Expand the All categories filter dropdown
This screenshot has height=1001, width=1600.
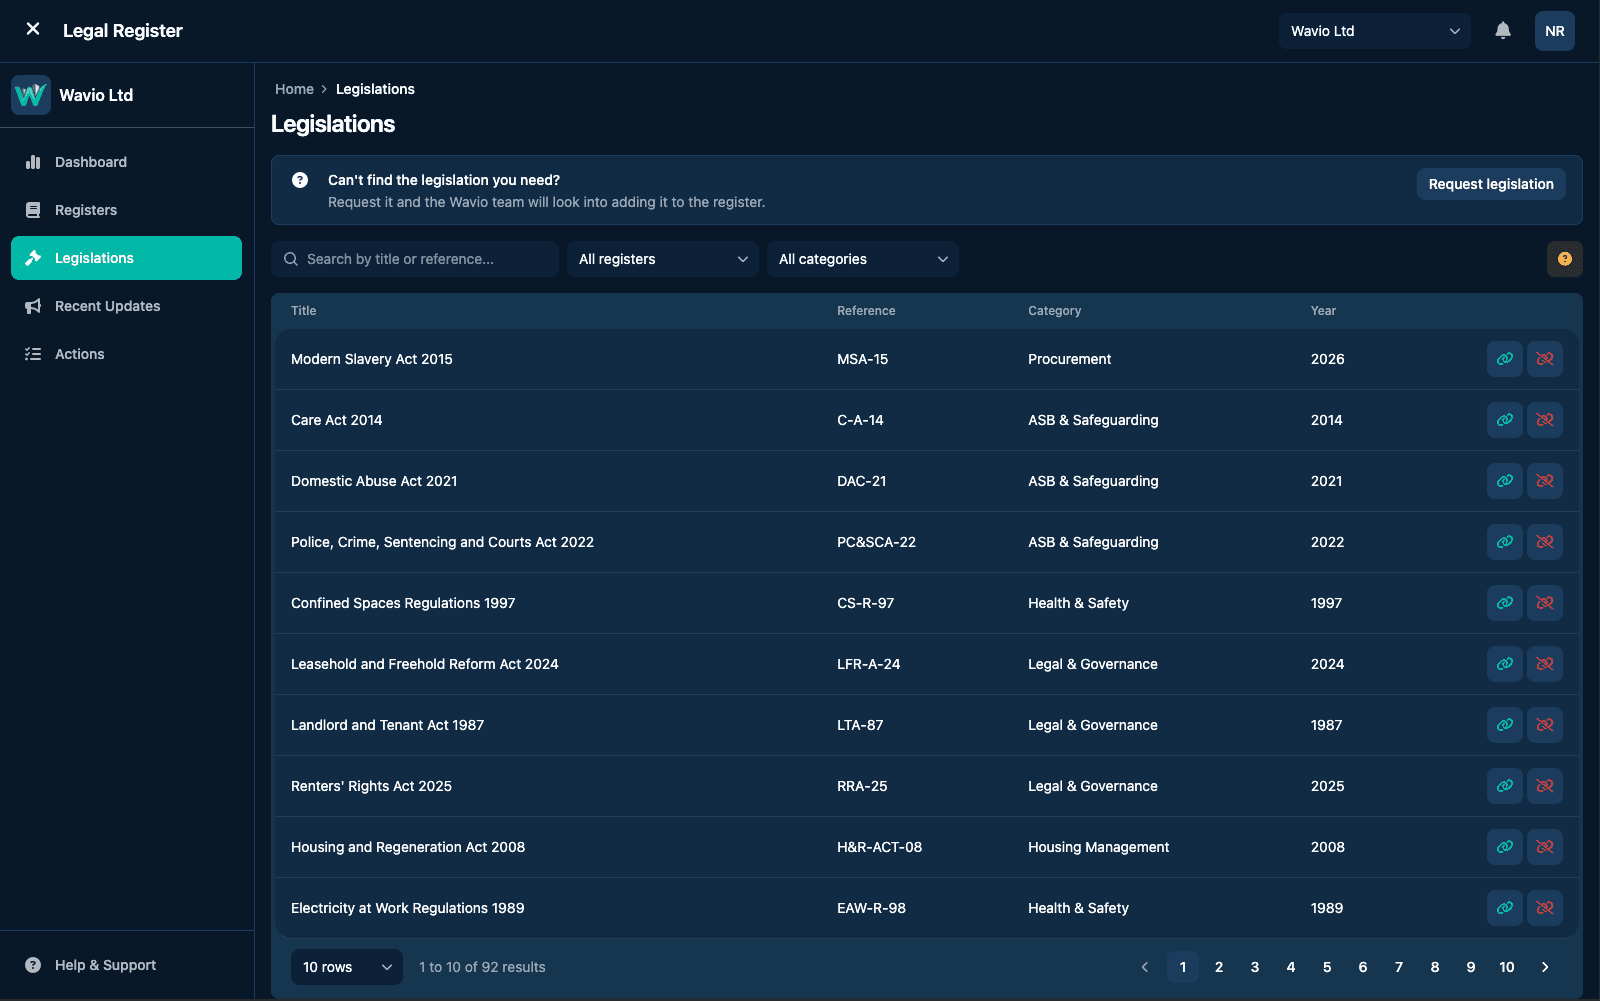pyautogui.click(x=863, y=259)
